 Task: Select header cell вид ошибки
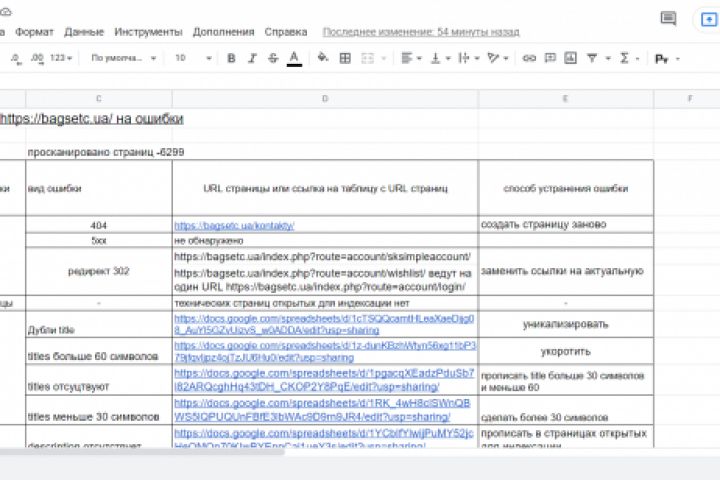pyautogui.click(x=99, y=188)
